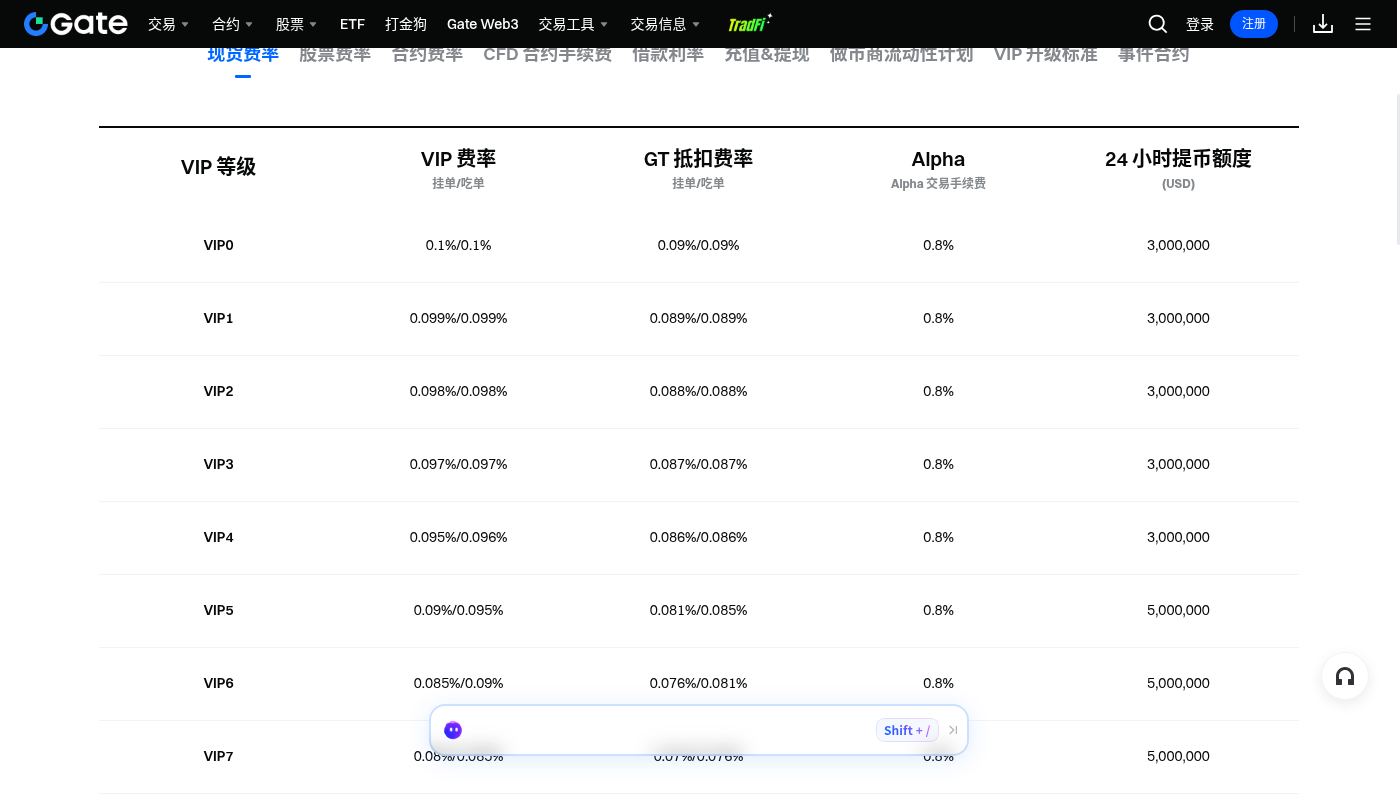The image size is (1400, 800).
Task: Click the 0.089%/0.089% GT fee cell
Action: point(698,318)
